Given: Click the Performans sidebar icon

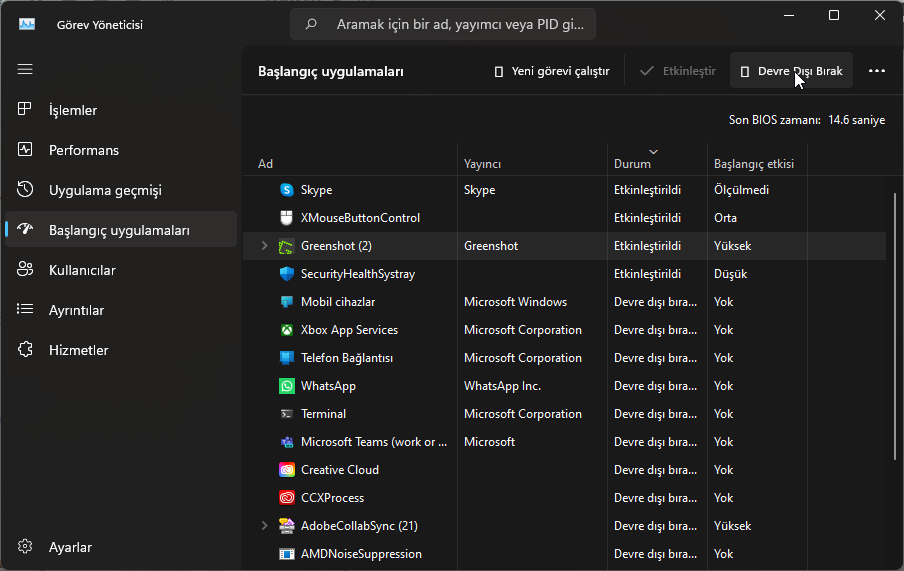Looking at the screenshot, I should coord(25,149).
